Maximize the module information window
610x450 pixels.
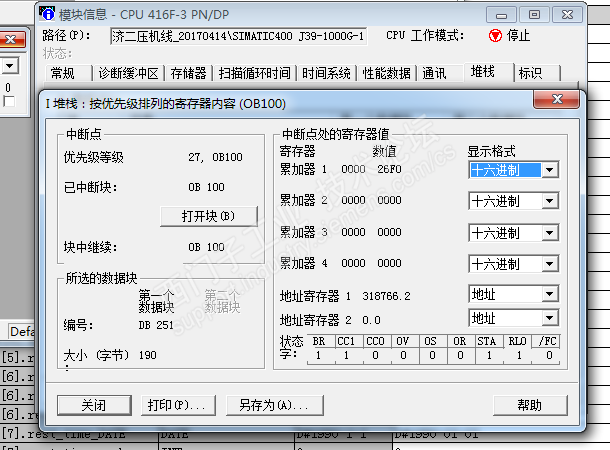tap(535, 15)
